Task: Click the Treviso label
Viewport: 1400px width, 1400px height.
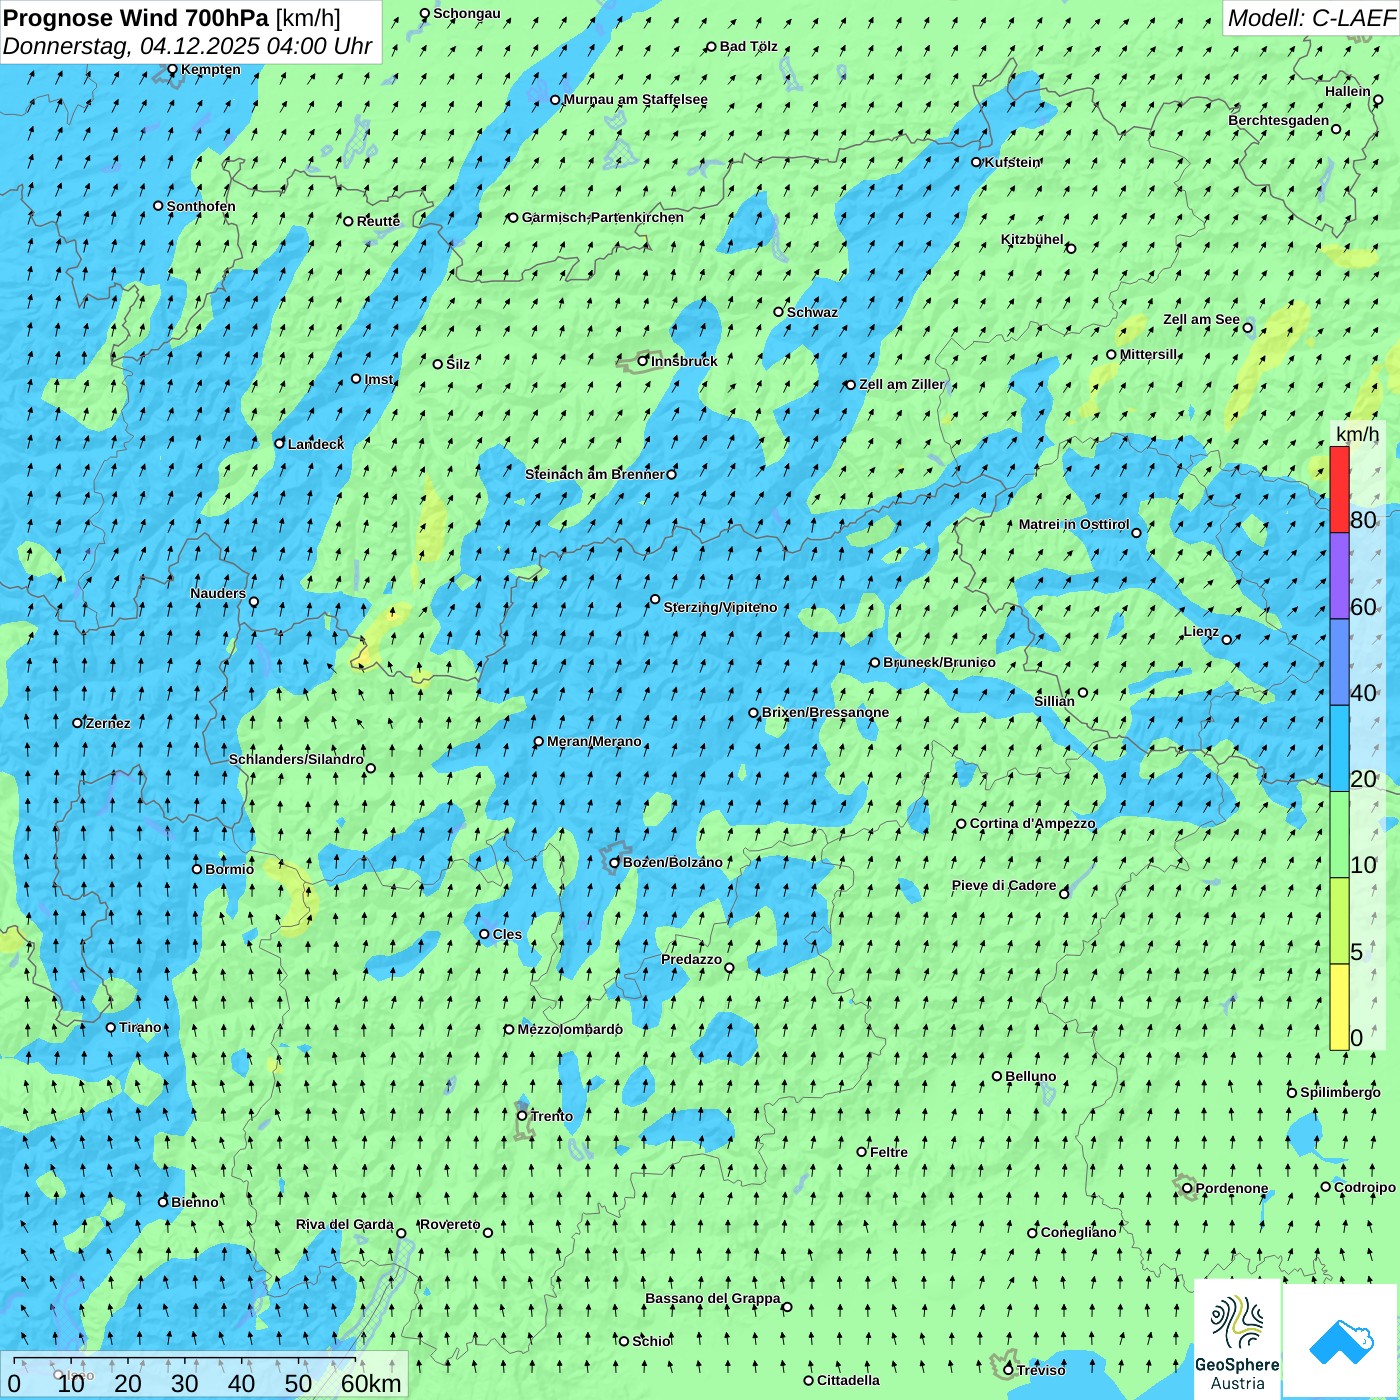Action: [1041, 1370]
